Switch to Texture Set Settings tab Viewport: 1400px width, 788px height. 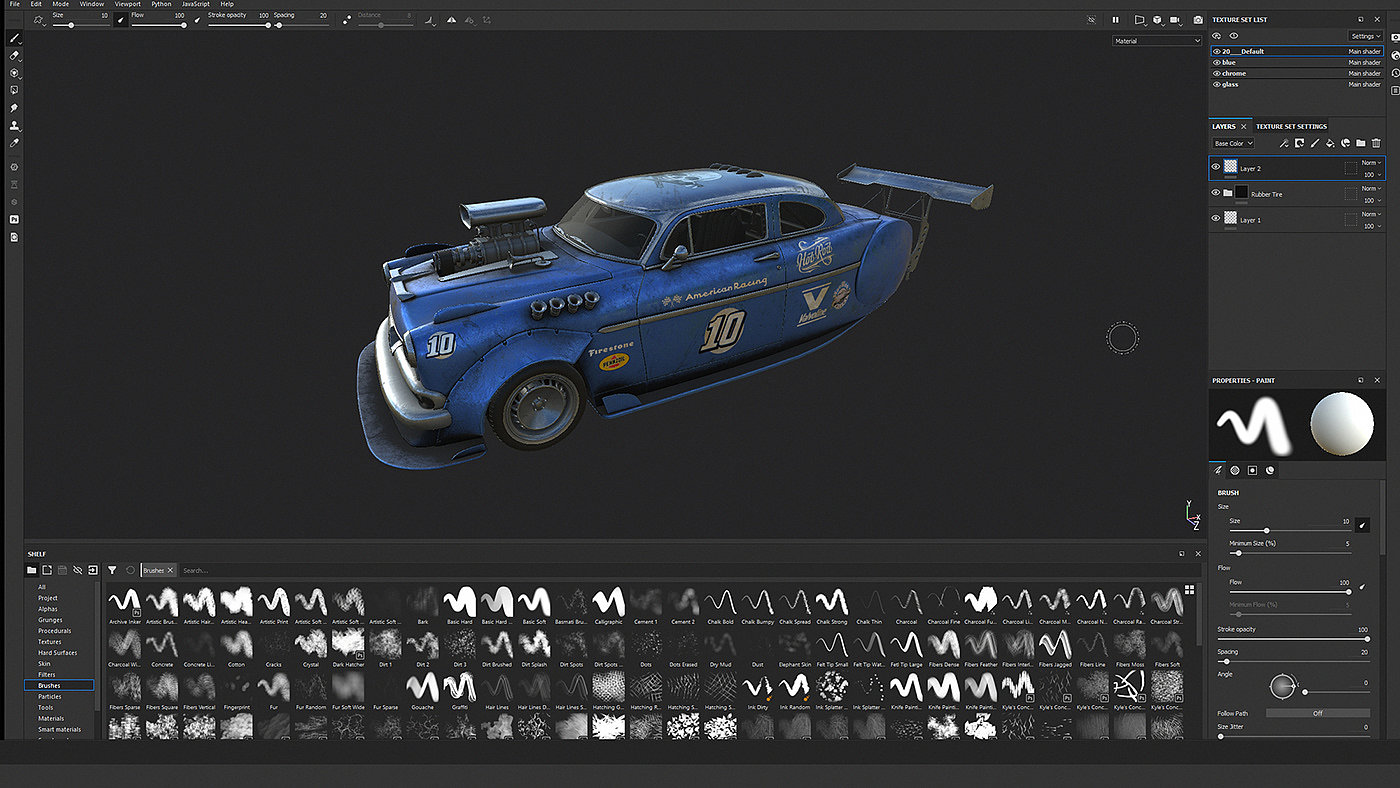[1291, 127]
